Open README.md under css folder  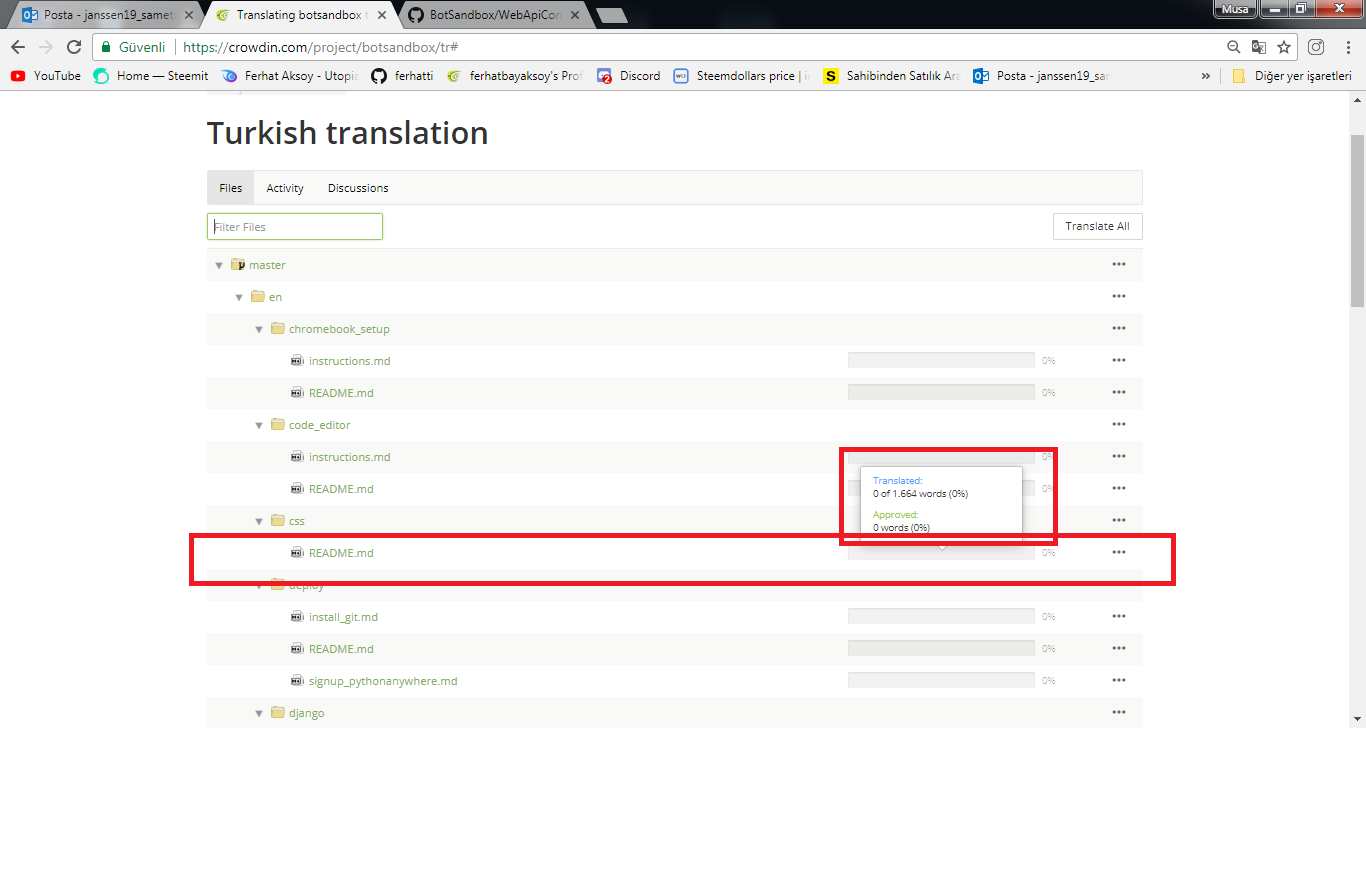341,553
